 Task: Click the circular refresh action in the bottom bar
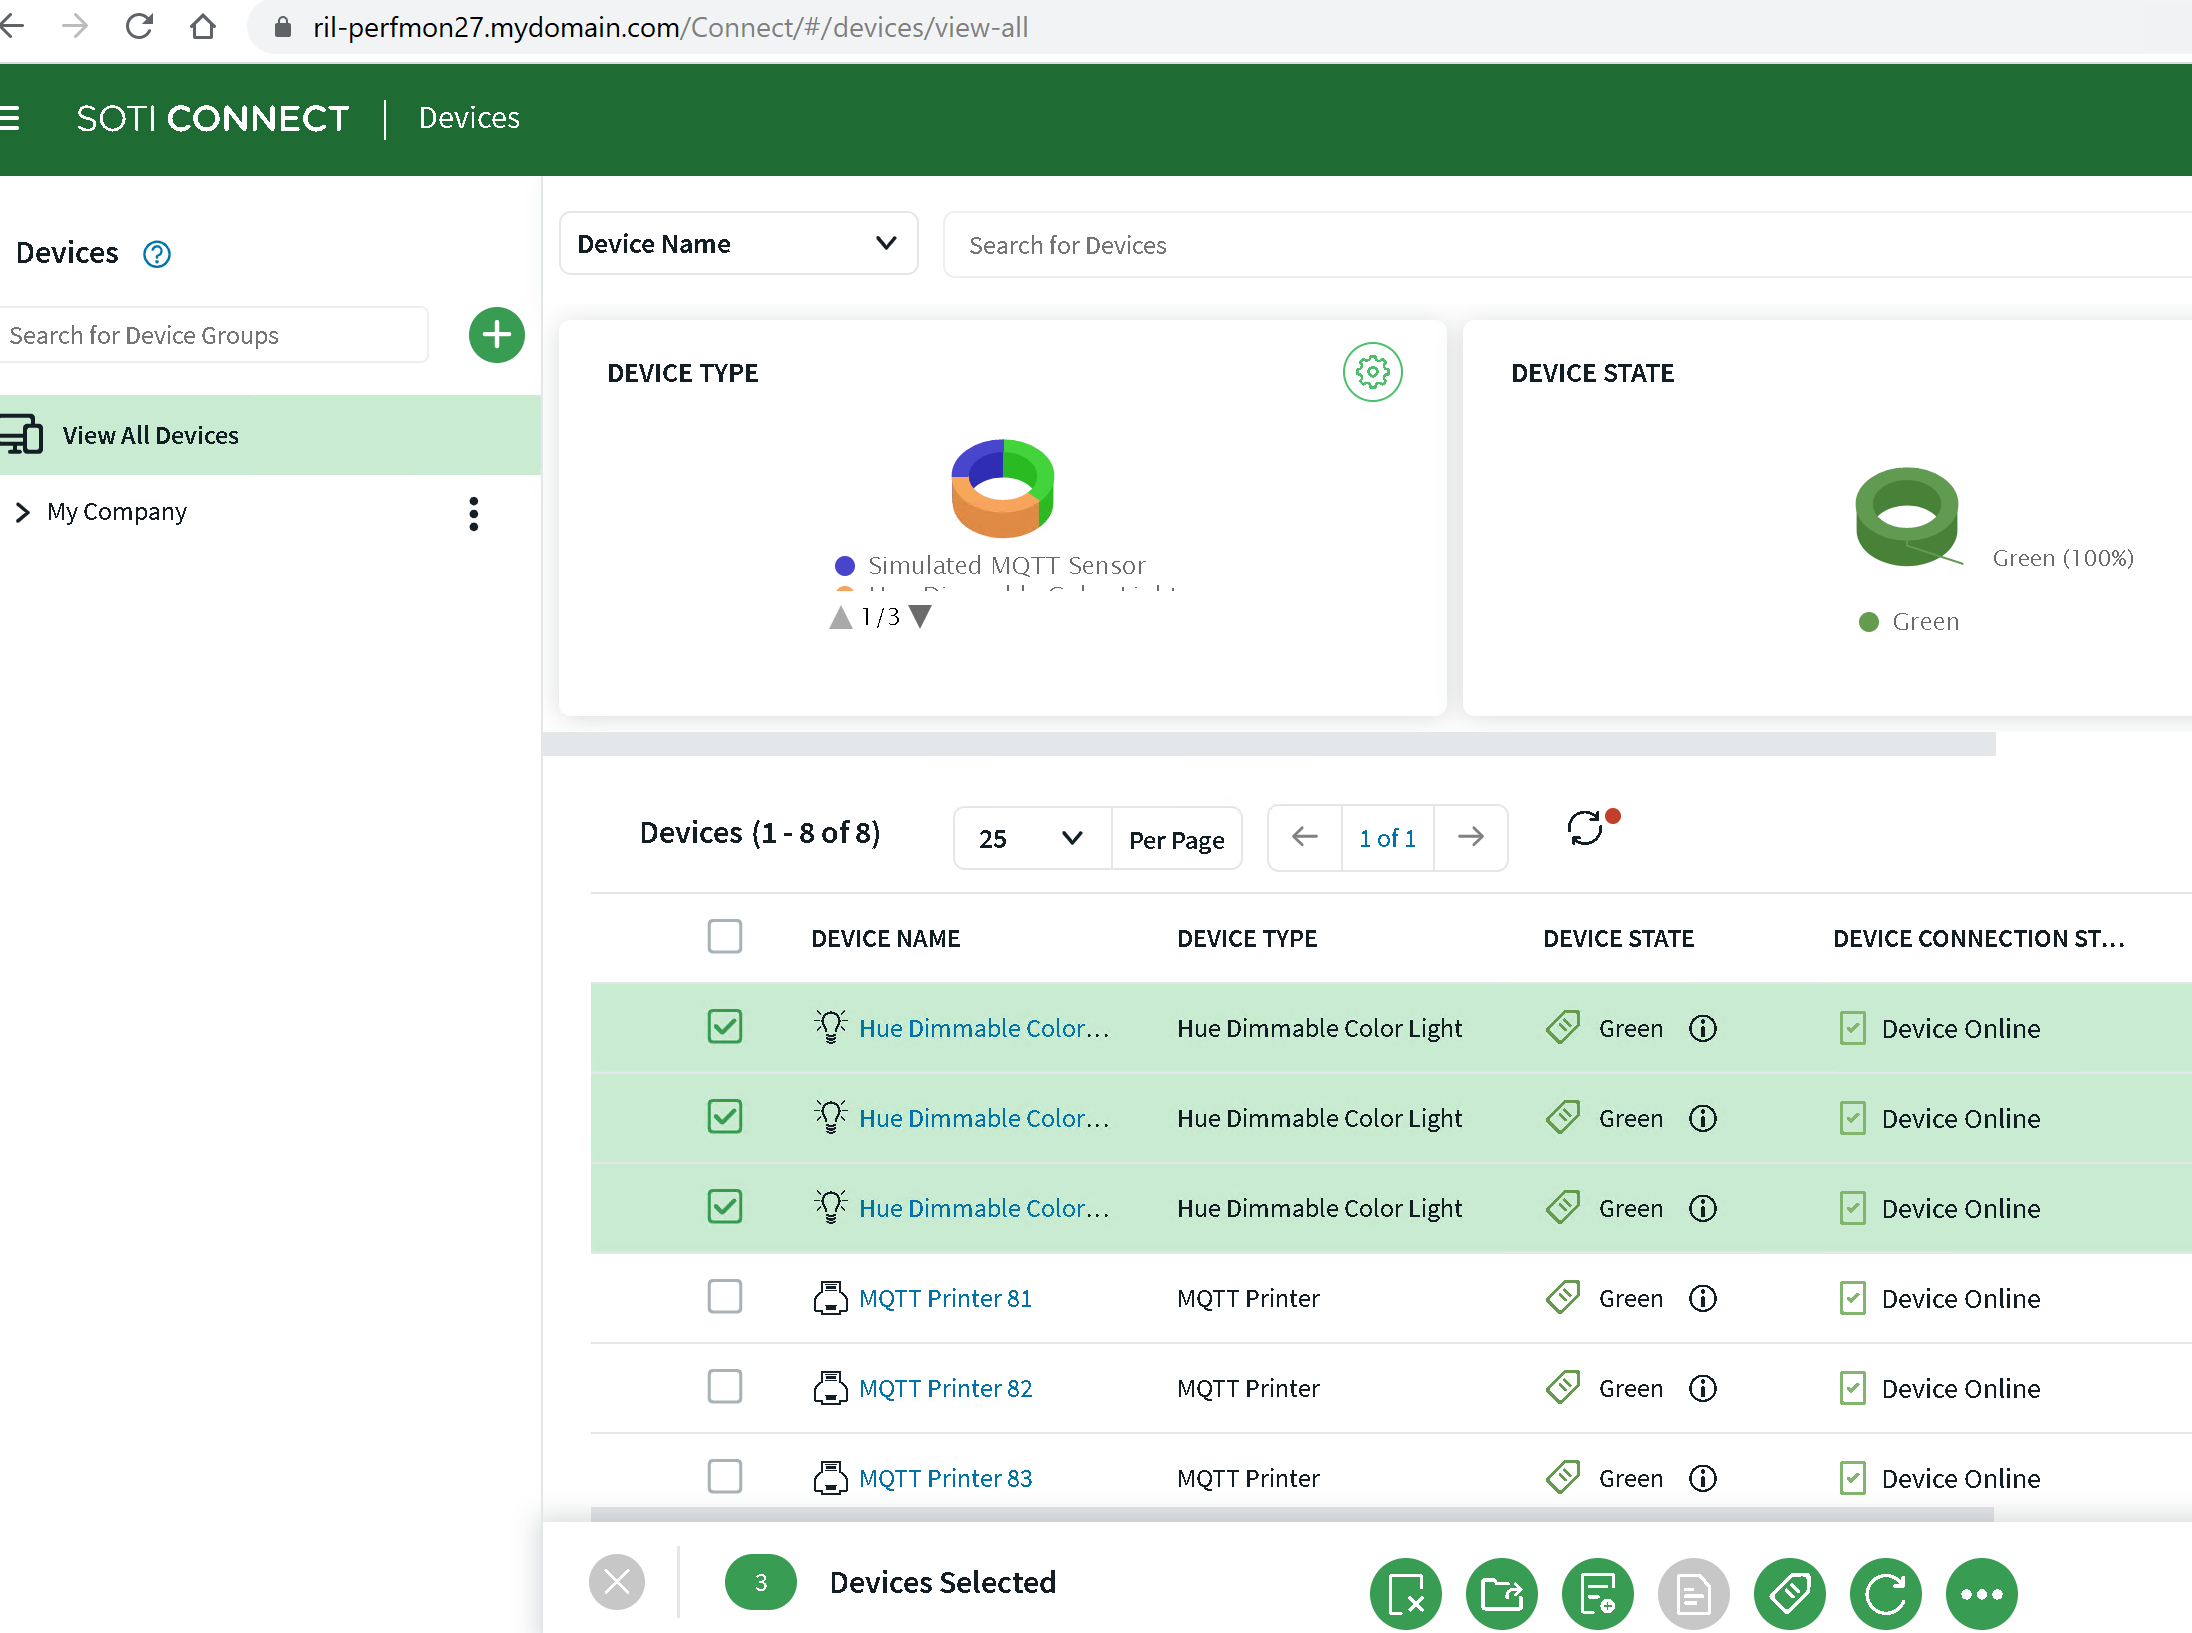click(x=1886, y=1594)
